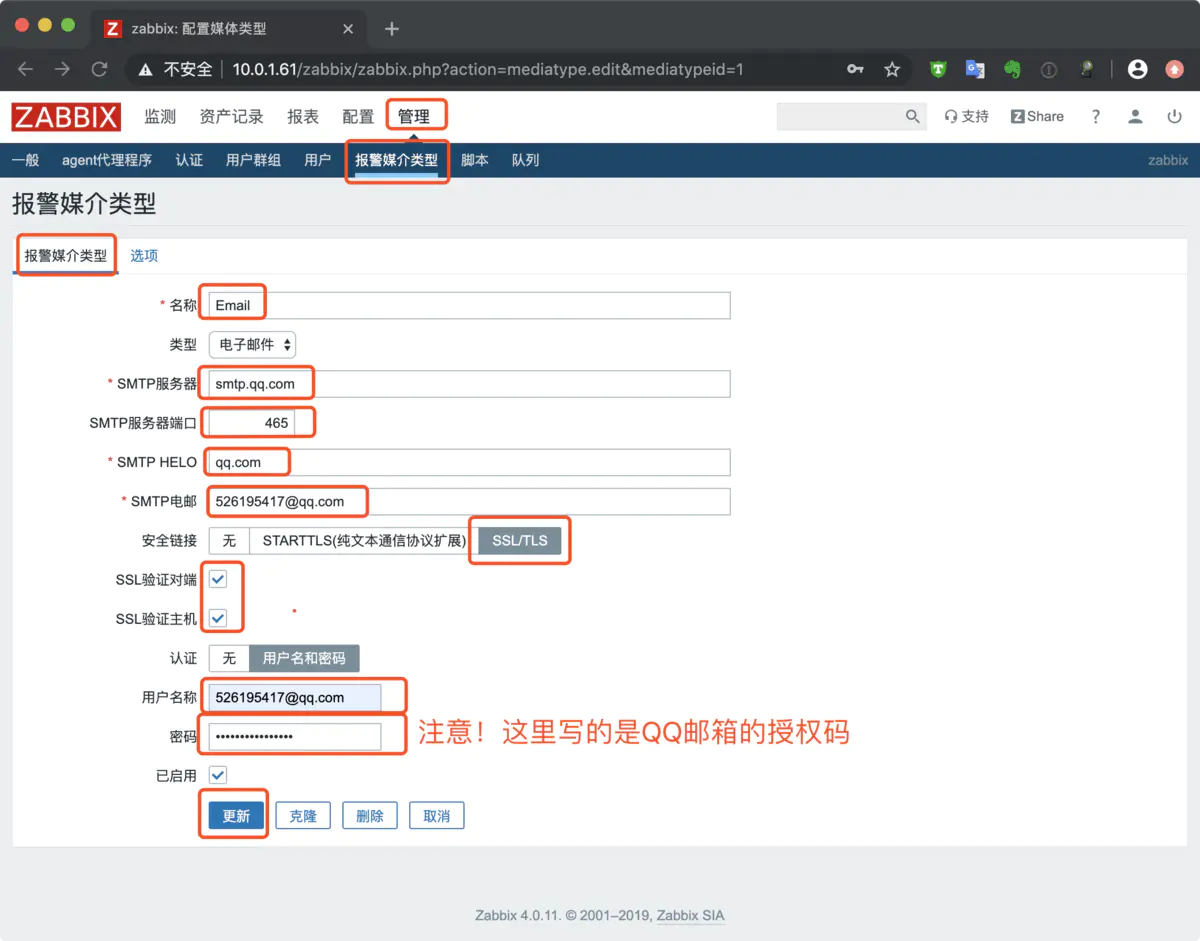Click the saved password key icon
This screenshot has height=941, width=1200.
[x=855, y=69]
